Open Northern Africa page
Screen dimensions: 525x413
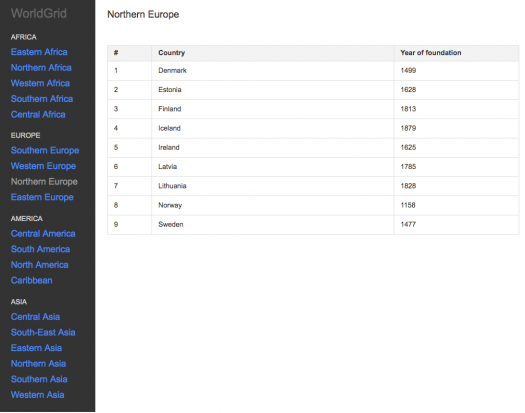[x=41, y=68]
